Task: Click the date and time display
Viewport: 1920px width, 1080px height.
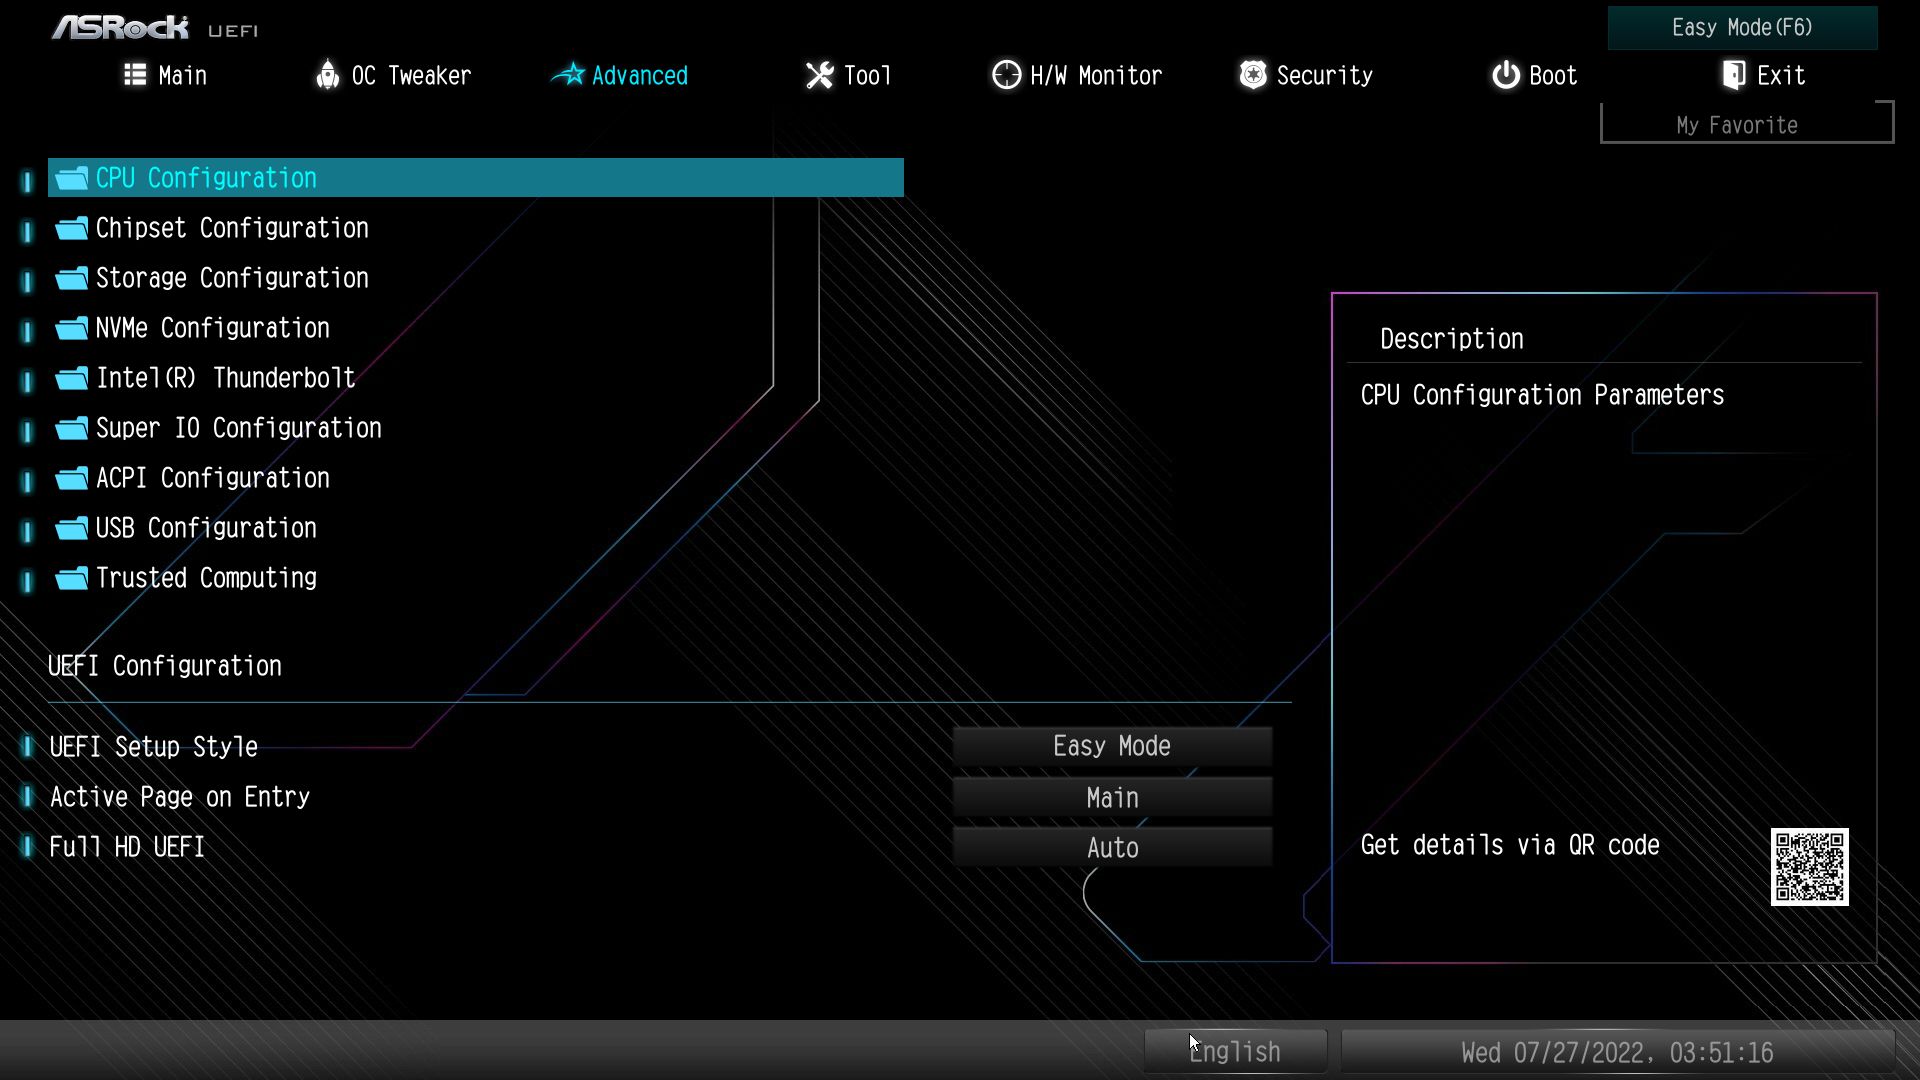Action: (x=1617, y=1052)
